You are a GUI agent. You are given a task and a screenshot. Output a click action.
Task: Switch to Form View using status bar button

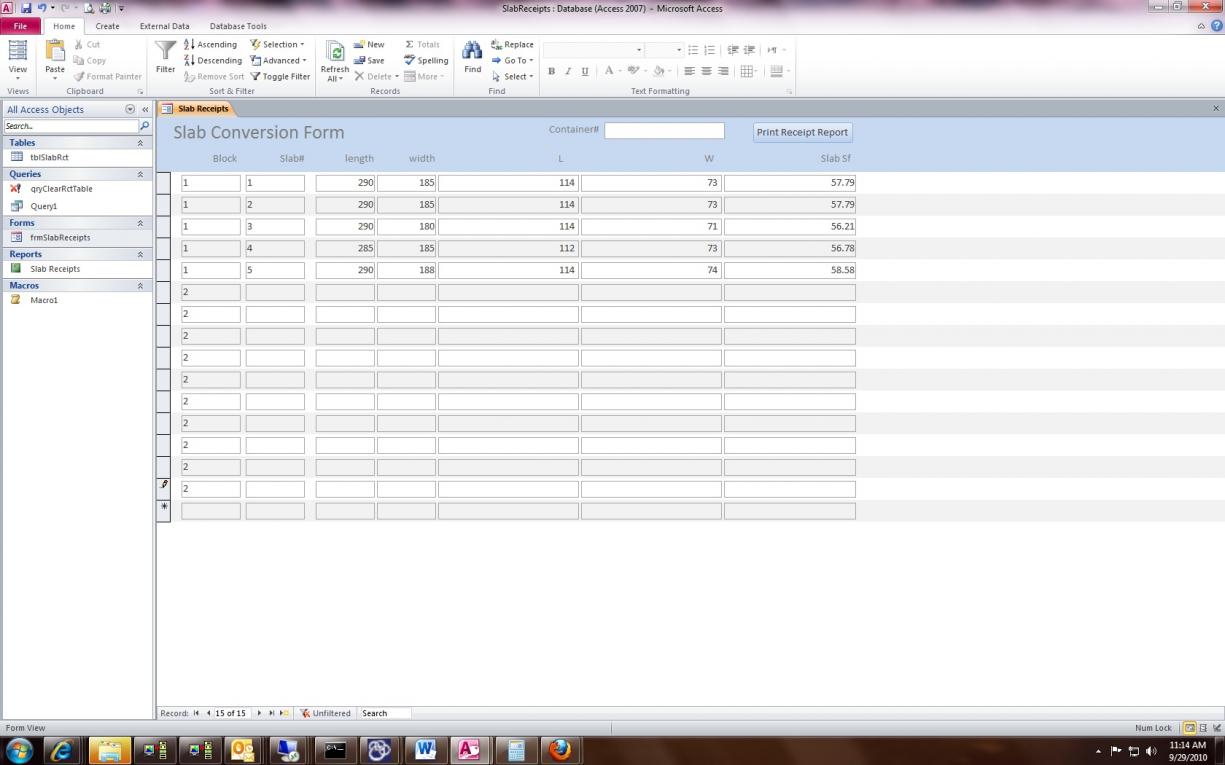pos(1190,728)
